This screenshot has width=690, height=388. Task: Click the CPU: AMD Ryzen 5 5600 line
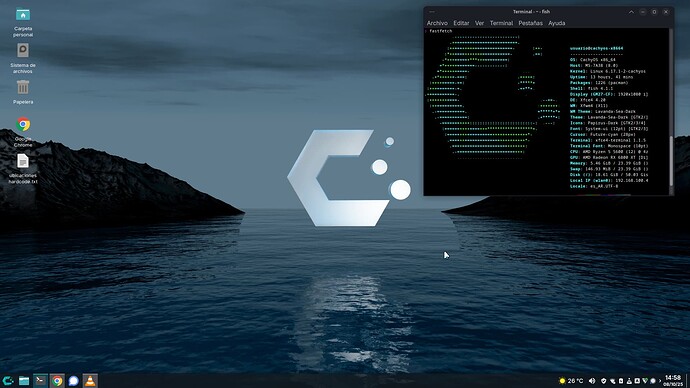[x=609, y=152]
